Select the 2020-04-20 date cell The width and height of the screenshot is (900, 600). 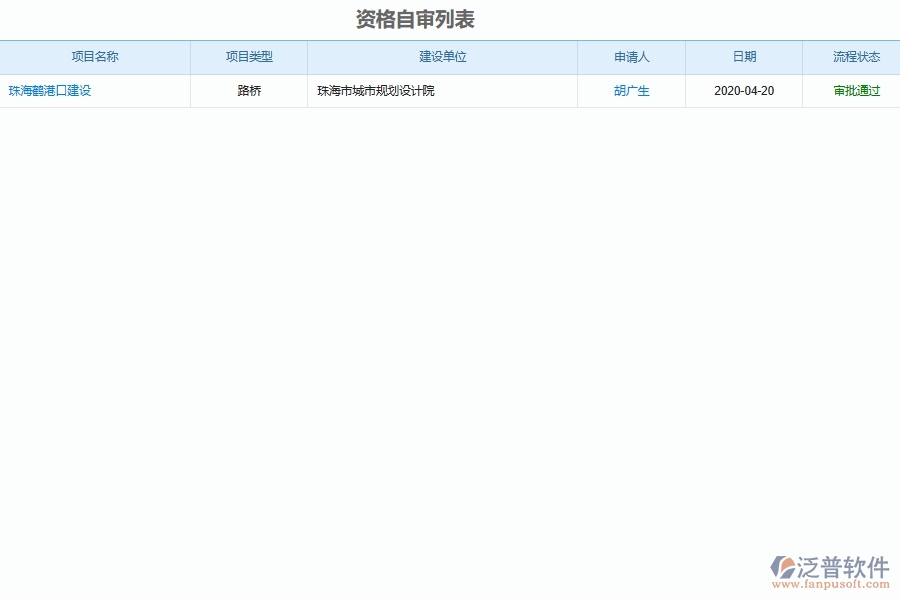(x=743, y=90)
